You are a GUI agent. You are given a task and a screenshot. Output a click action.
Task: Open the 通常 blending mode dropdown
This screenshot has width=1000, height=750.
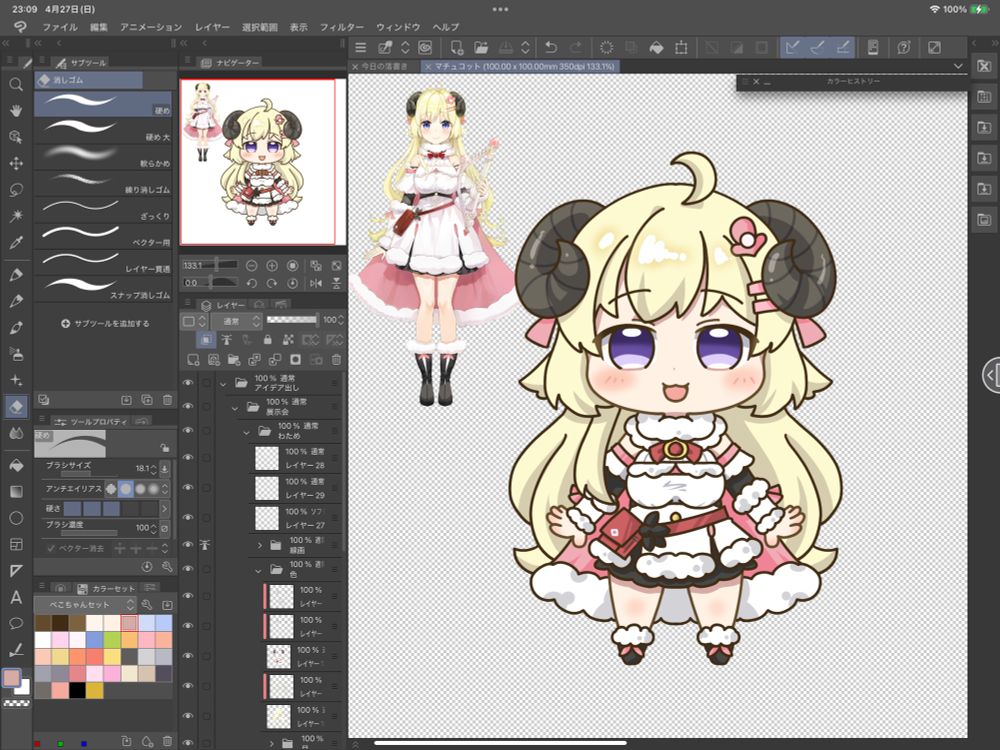[x=237, y=321]
